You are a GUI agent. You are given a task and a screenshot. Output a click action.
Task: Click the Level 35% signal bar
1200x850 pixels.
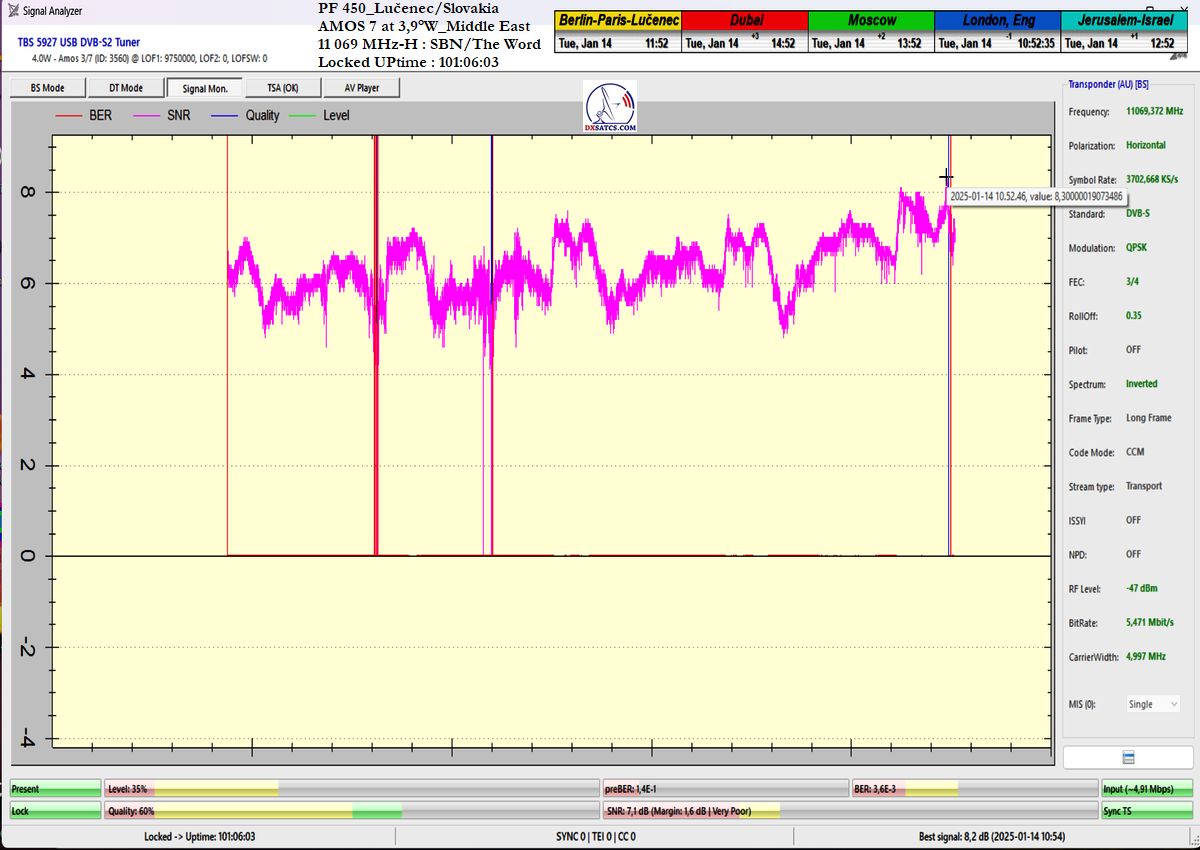point(351,789)
